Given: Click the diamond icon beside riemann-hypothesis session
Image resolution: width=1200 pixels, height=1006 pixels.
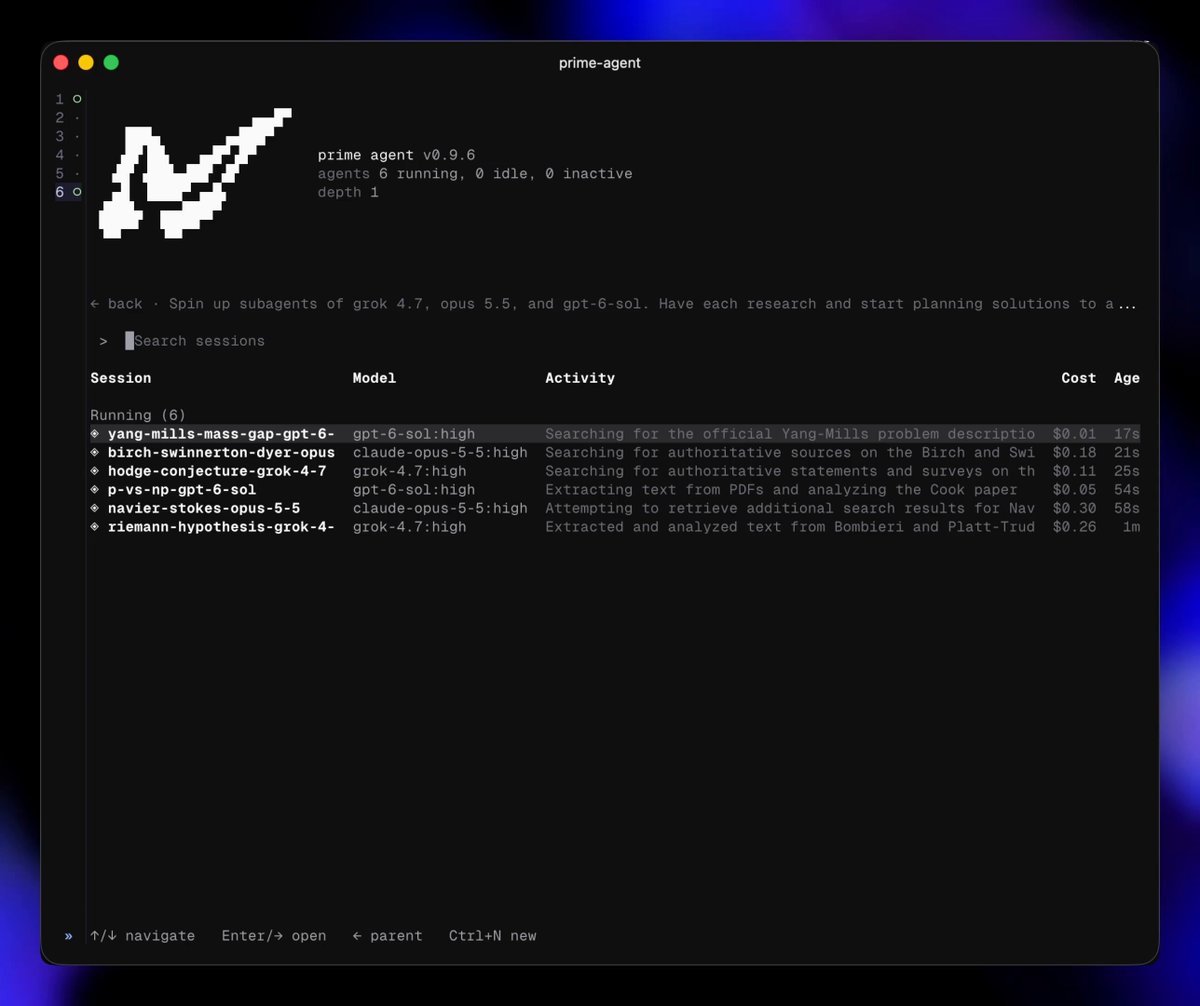Looking at the screenshot, I should [x=95, y=527].
